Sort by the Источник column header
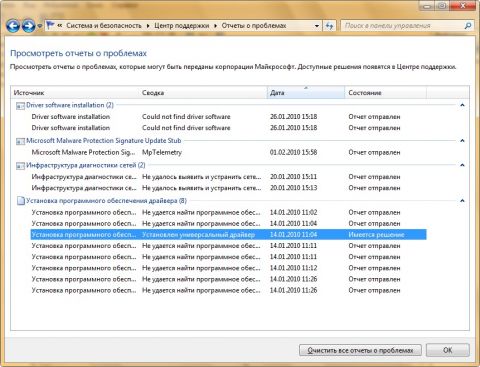This screenshot has height=367, width=480. pyautogui.click(x=75, y=93)
